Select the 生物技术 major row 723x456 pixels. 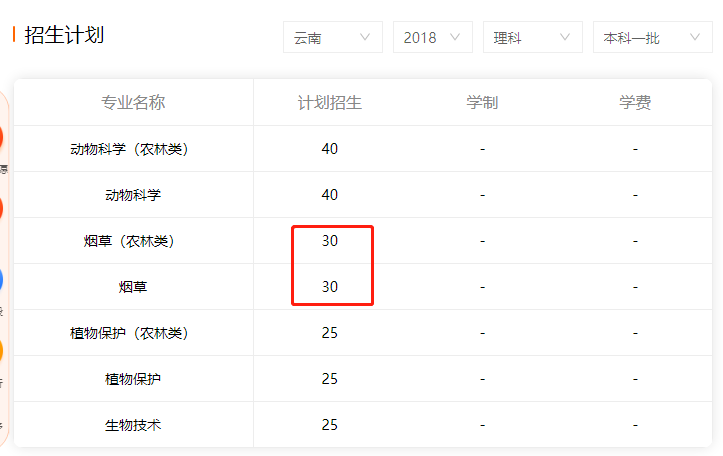click(133, 425)
